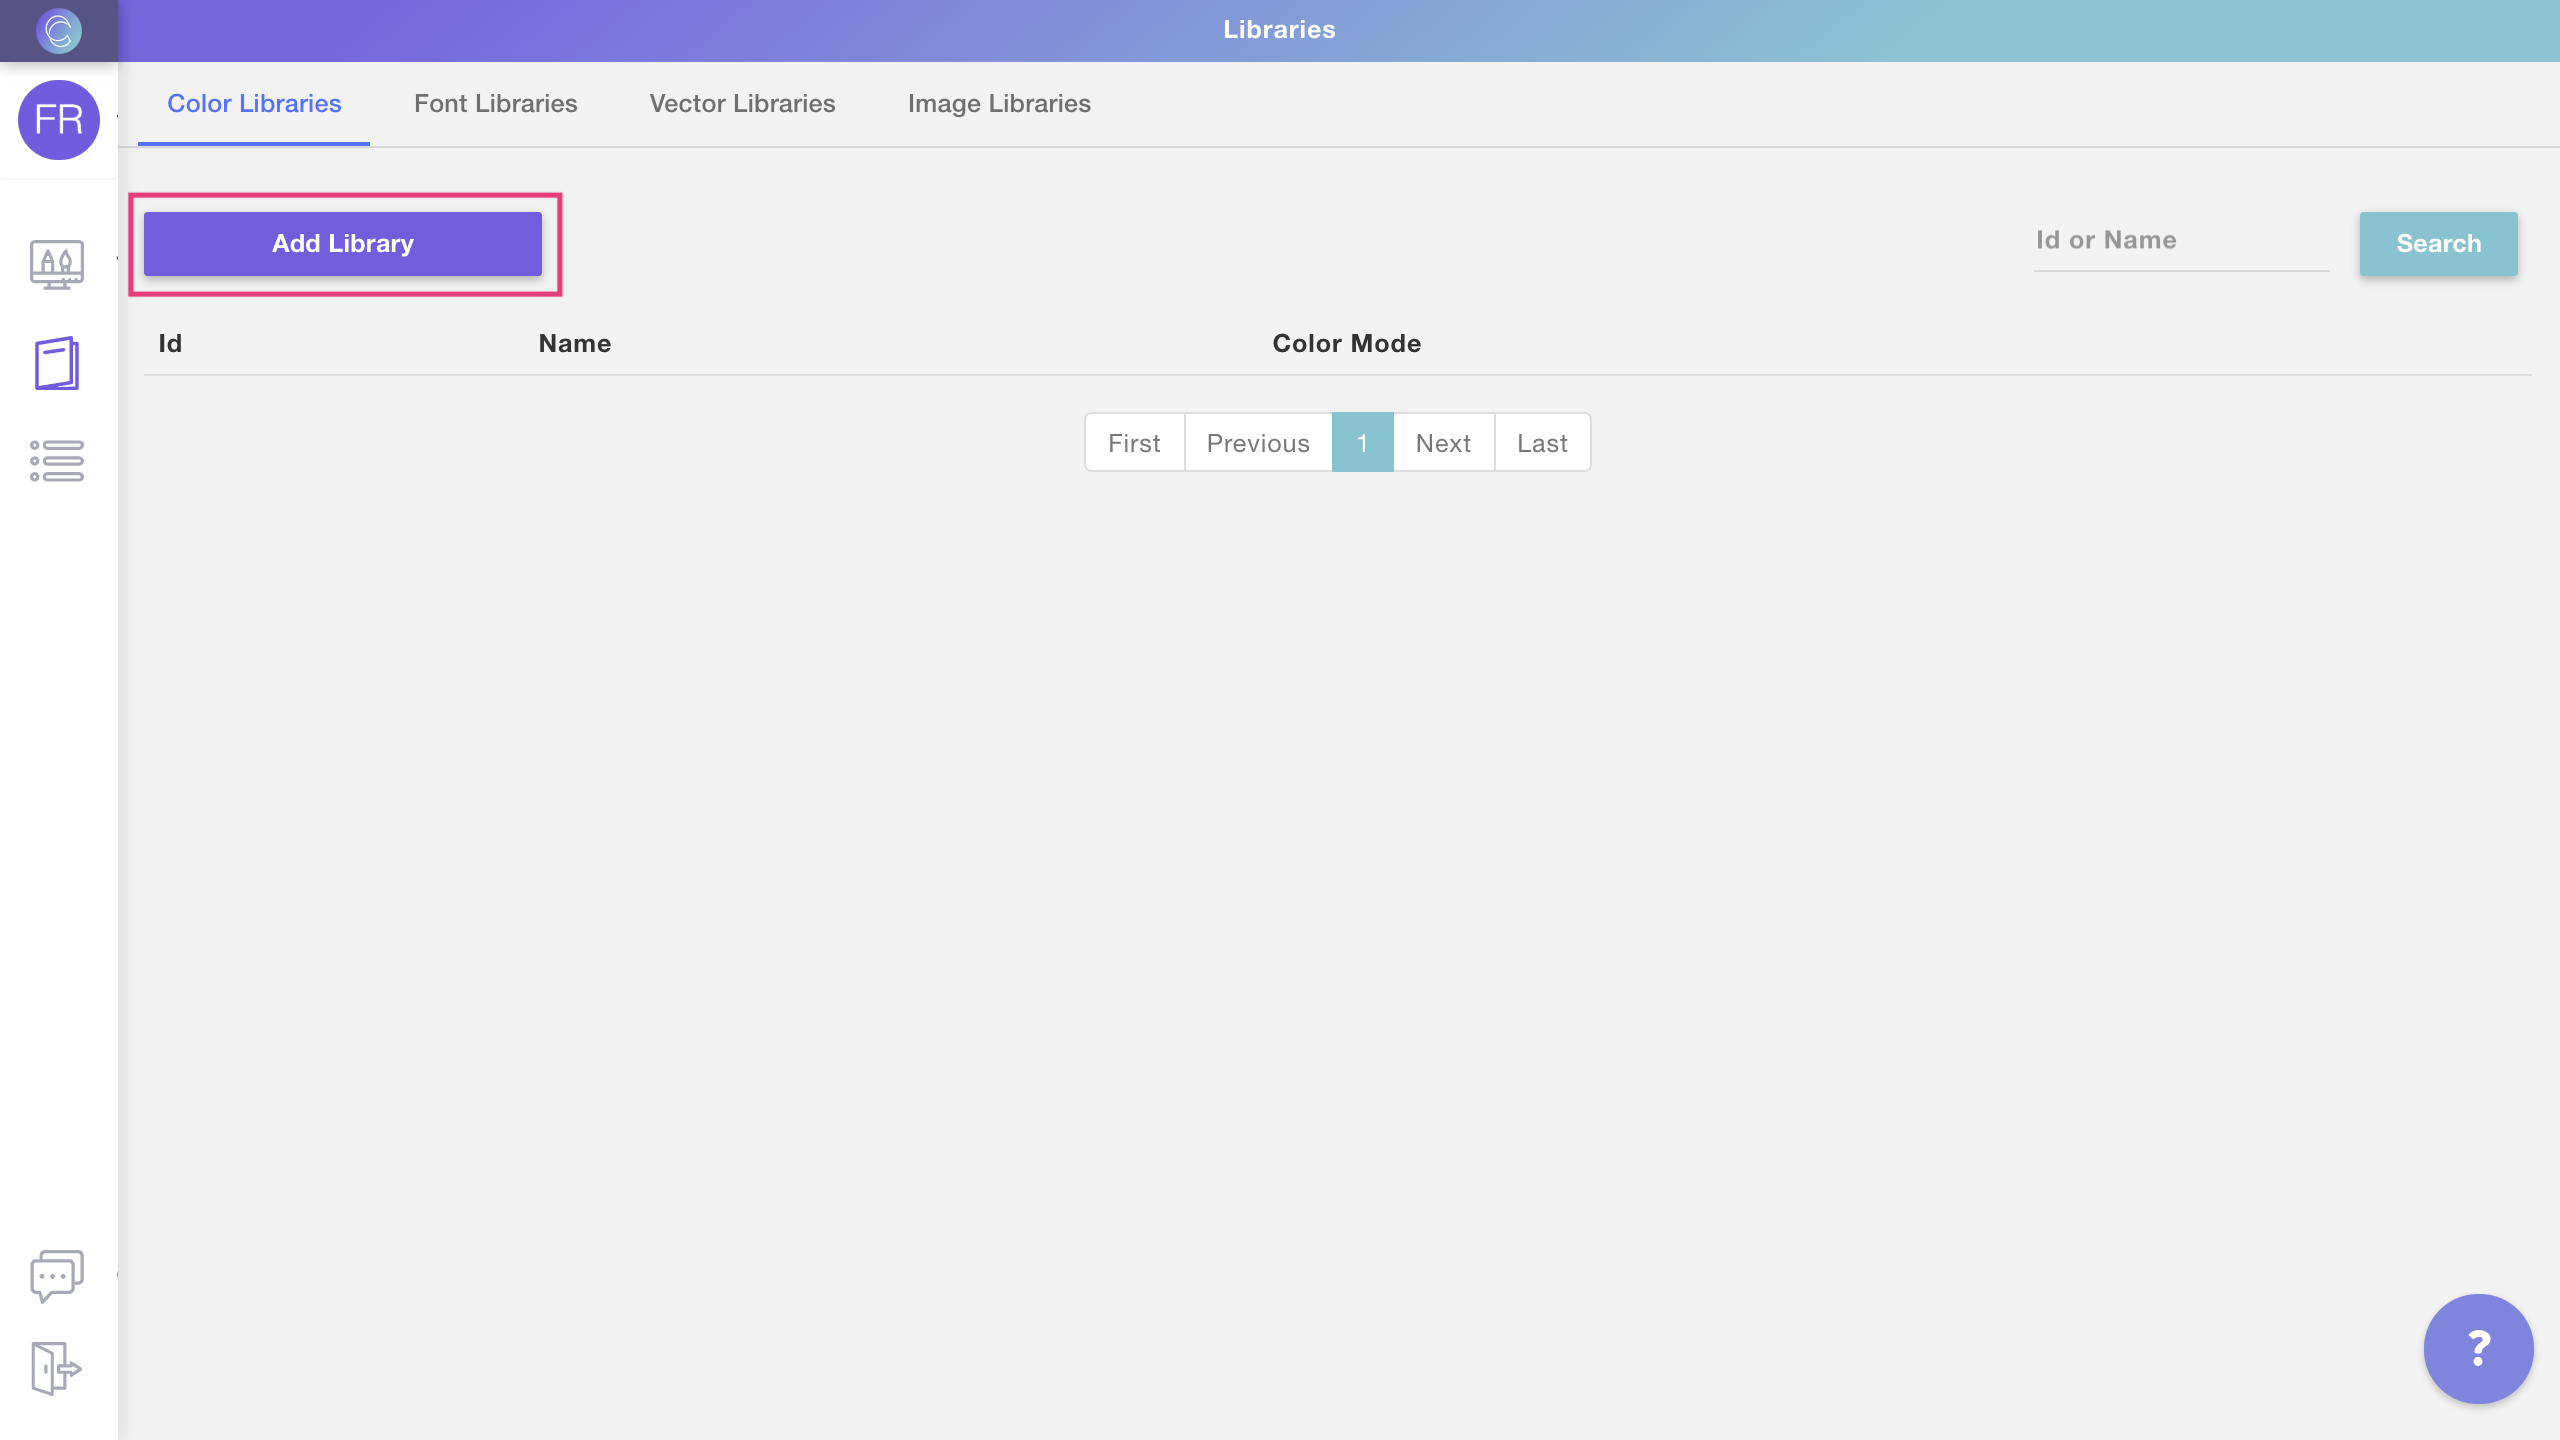The height and width of the screenshot is (1440, 2560).
Task: Jump to the Last page
Action: 1542,443
